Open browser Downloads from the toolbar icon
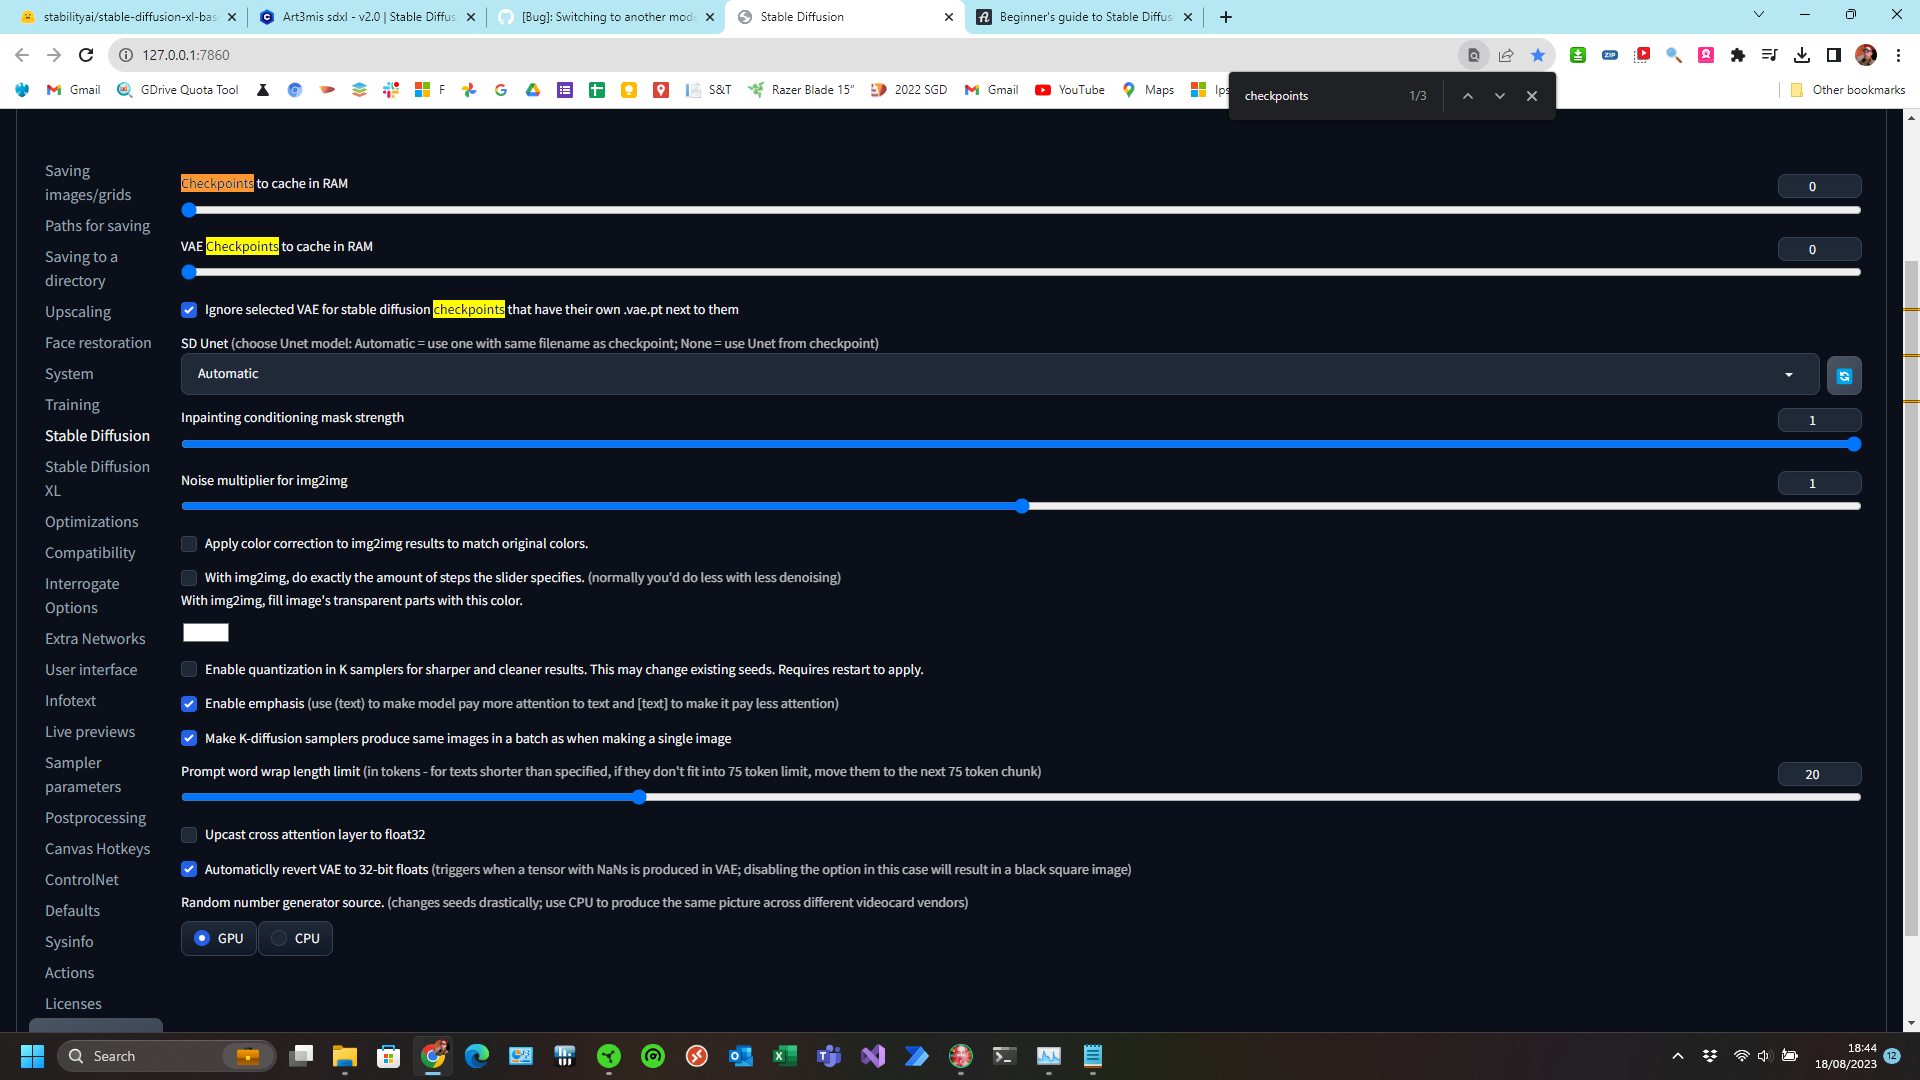This screenshot has height=1080, width=1920. pyautogui.click(x=1803, y=55)
